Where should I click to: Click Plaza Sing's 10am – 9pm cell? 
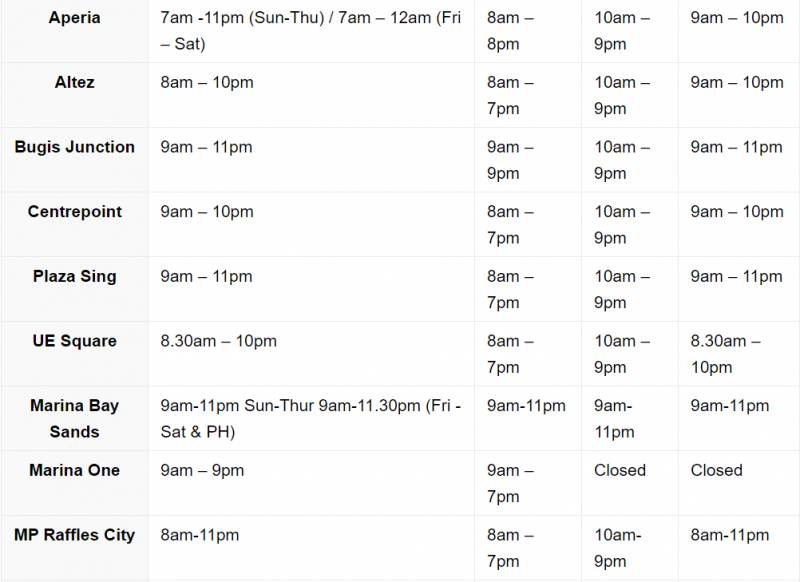[622, 289]
